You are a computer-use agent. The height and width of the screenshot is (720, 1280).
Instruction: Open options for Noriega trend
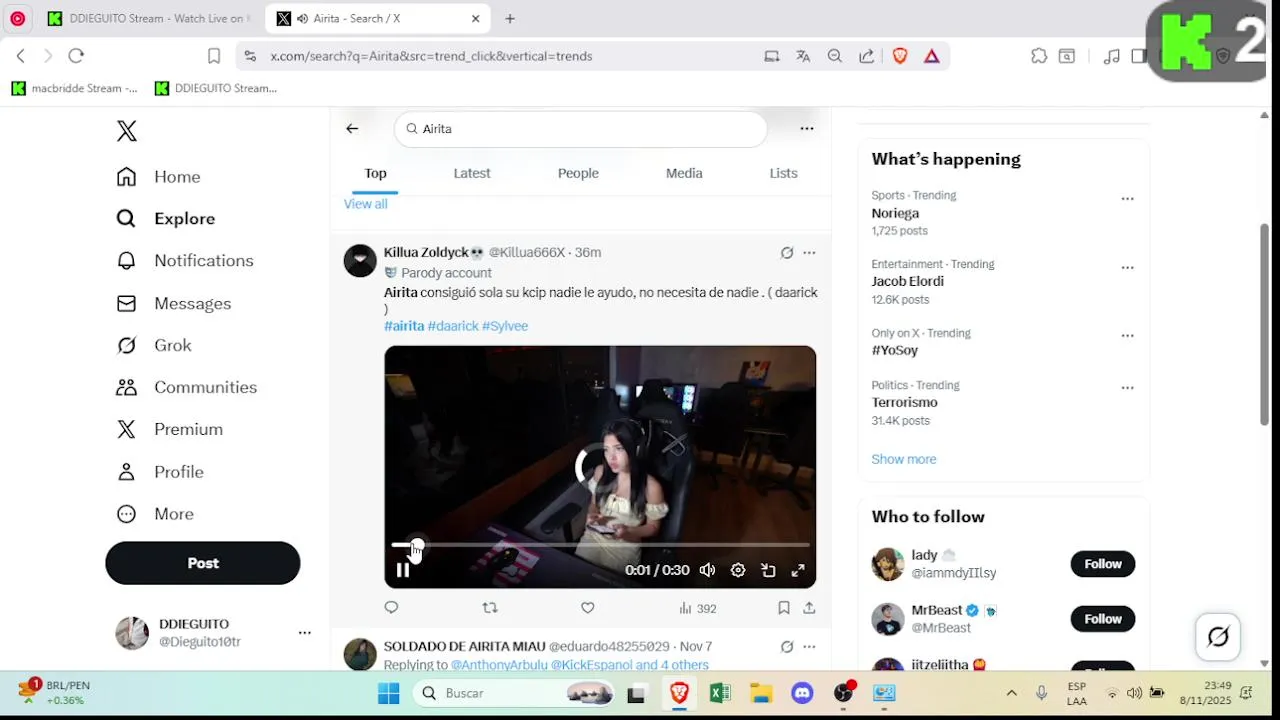[x=1127, y=198]
